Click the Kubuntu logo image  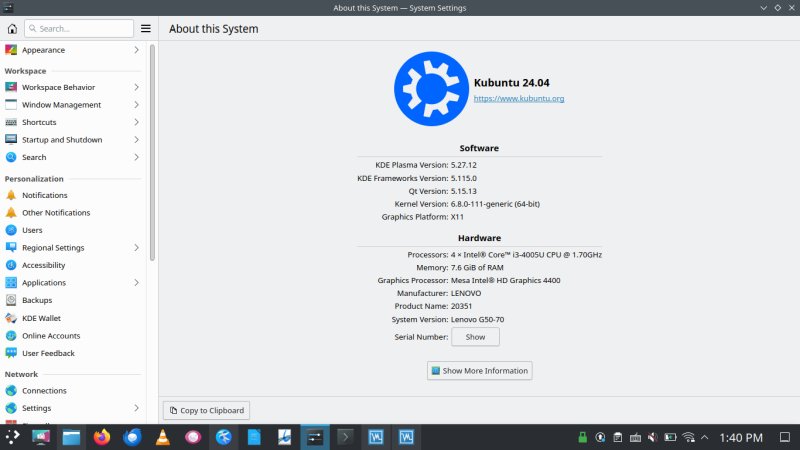click(431, 89)
